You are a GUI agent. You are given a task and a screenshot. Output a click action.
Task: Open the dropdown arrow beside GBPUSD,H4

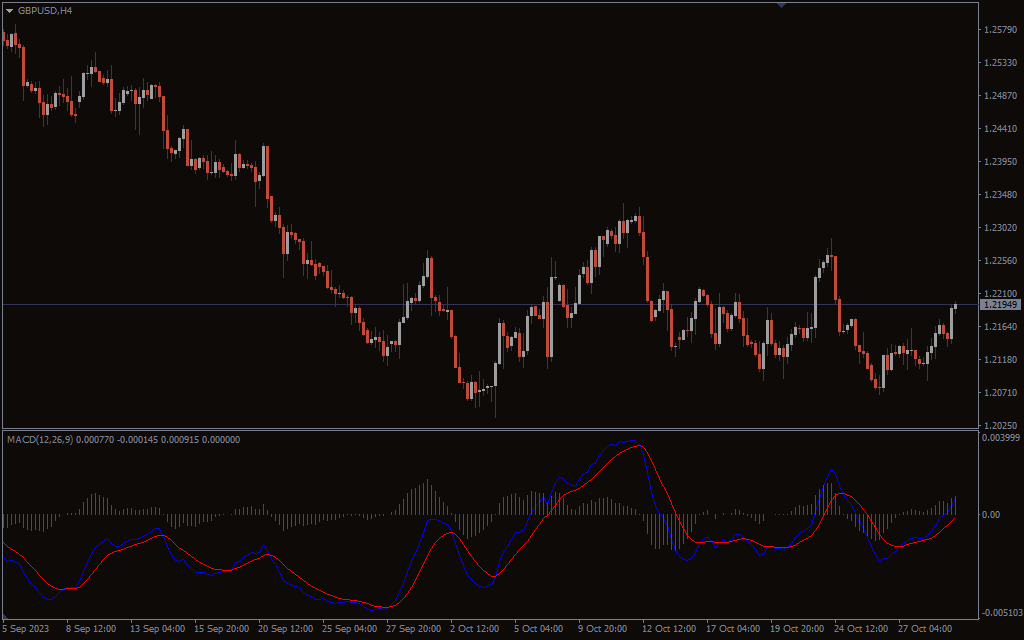[10, 10]
